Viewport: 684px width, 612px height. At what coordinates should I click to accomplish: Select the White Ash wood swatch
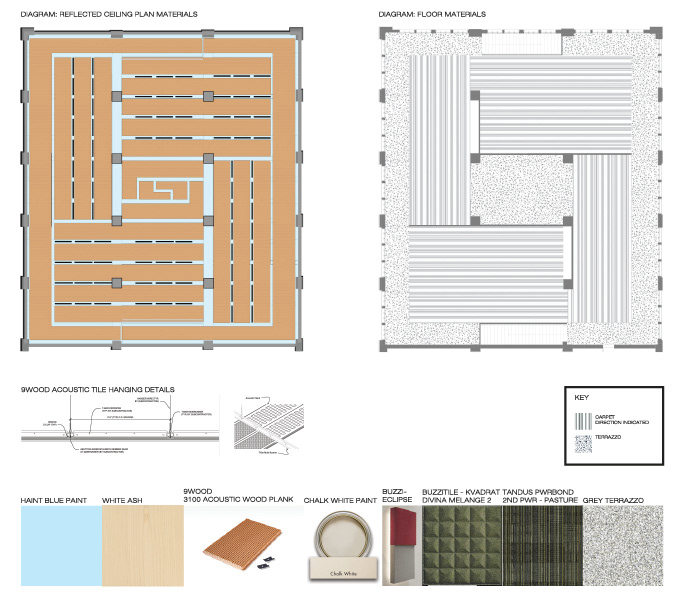141,546
